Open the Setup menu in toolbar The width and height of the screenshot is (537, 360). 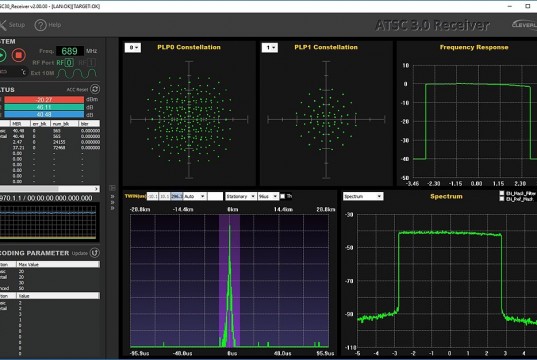coord(12,25)
